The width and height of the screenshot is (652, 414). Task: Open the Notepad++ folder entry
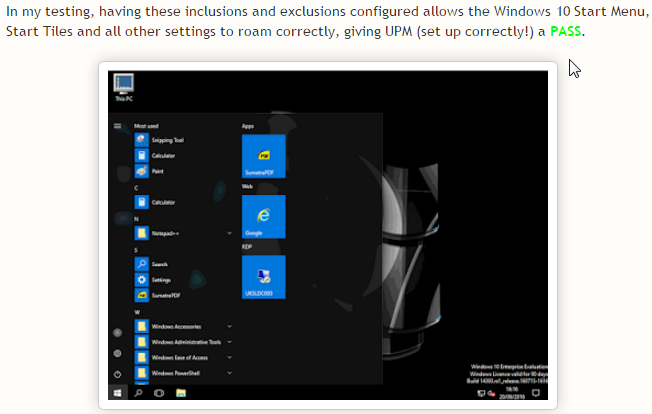click(183, 233)
